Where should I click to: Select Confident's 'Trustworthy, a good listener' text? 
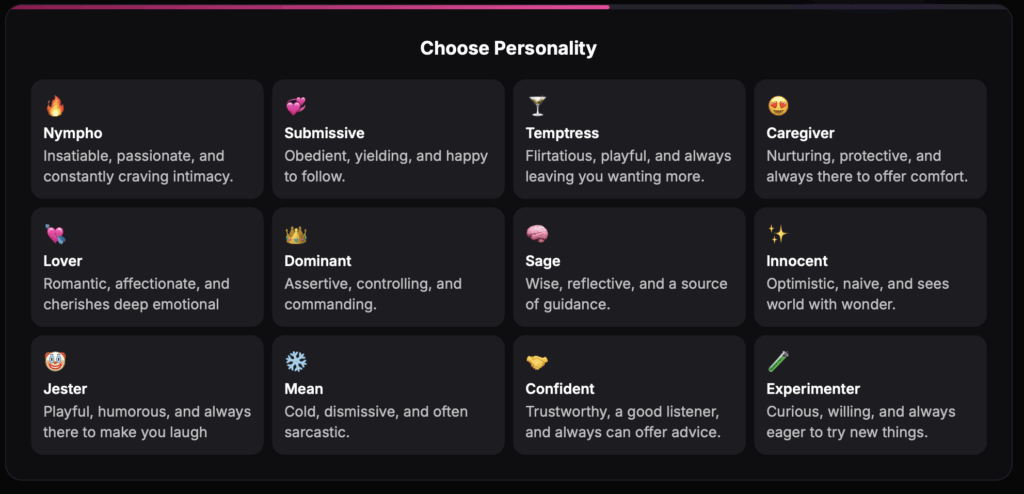coord(623,422)
